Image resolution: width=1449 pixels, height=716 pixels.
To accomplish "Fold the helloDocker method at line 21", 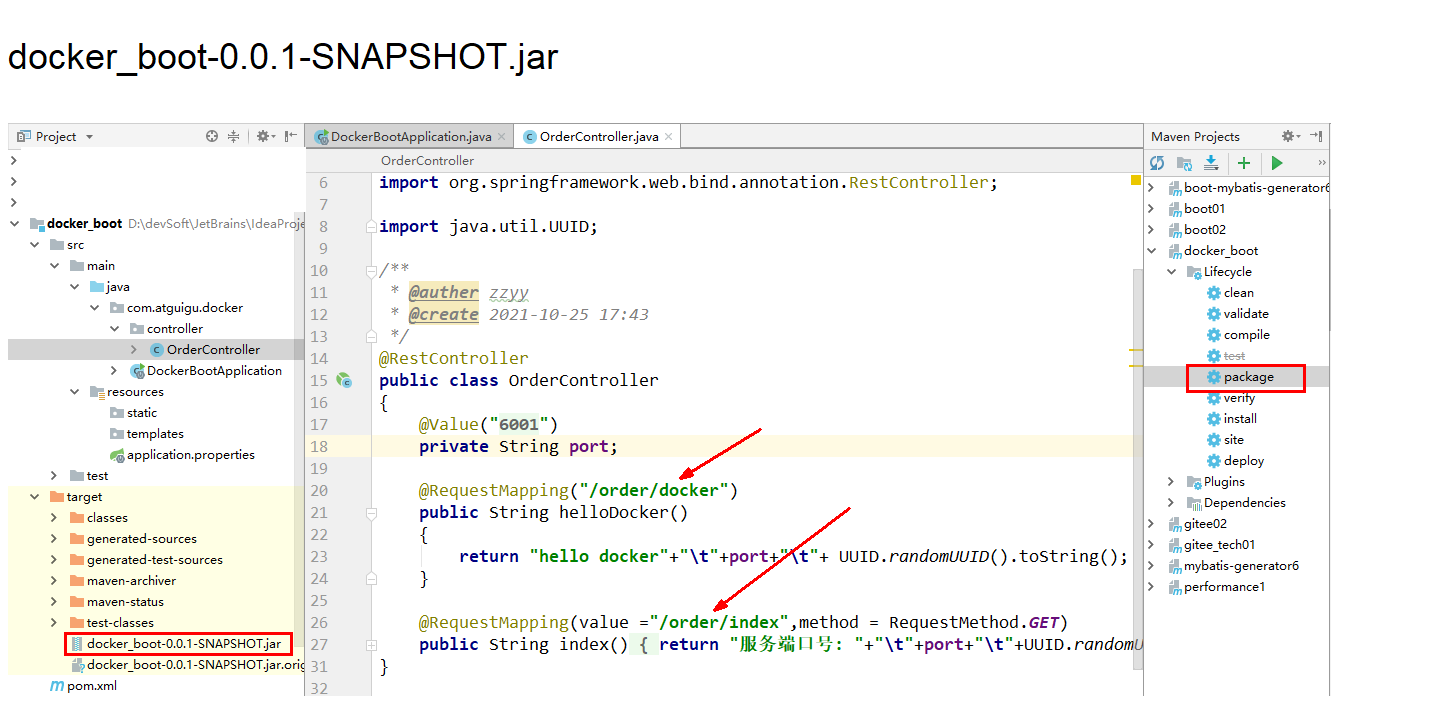I will (372, 512).
